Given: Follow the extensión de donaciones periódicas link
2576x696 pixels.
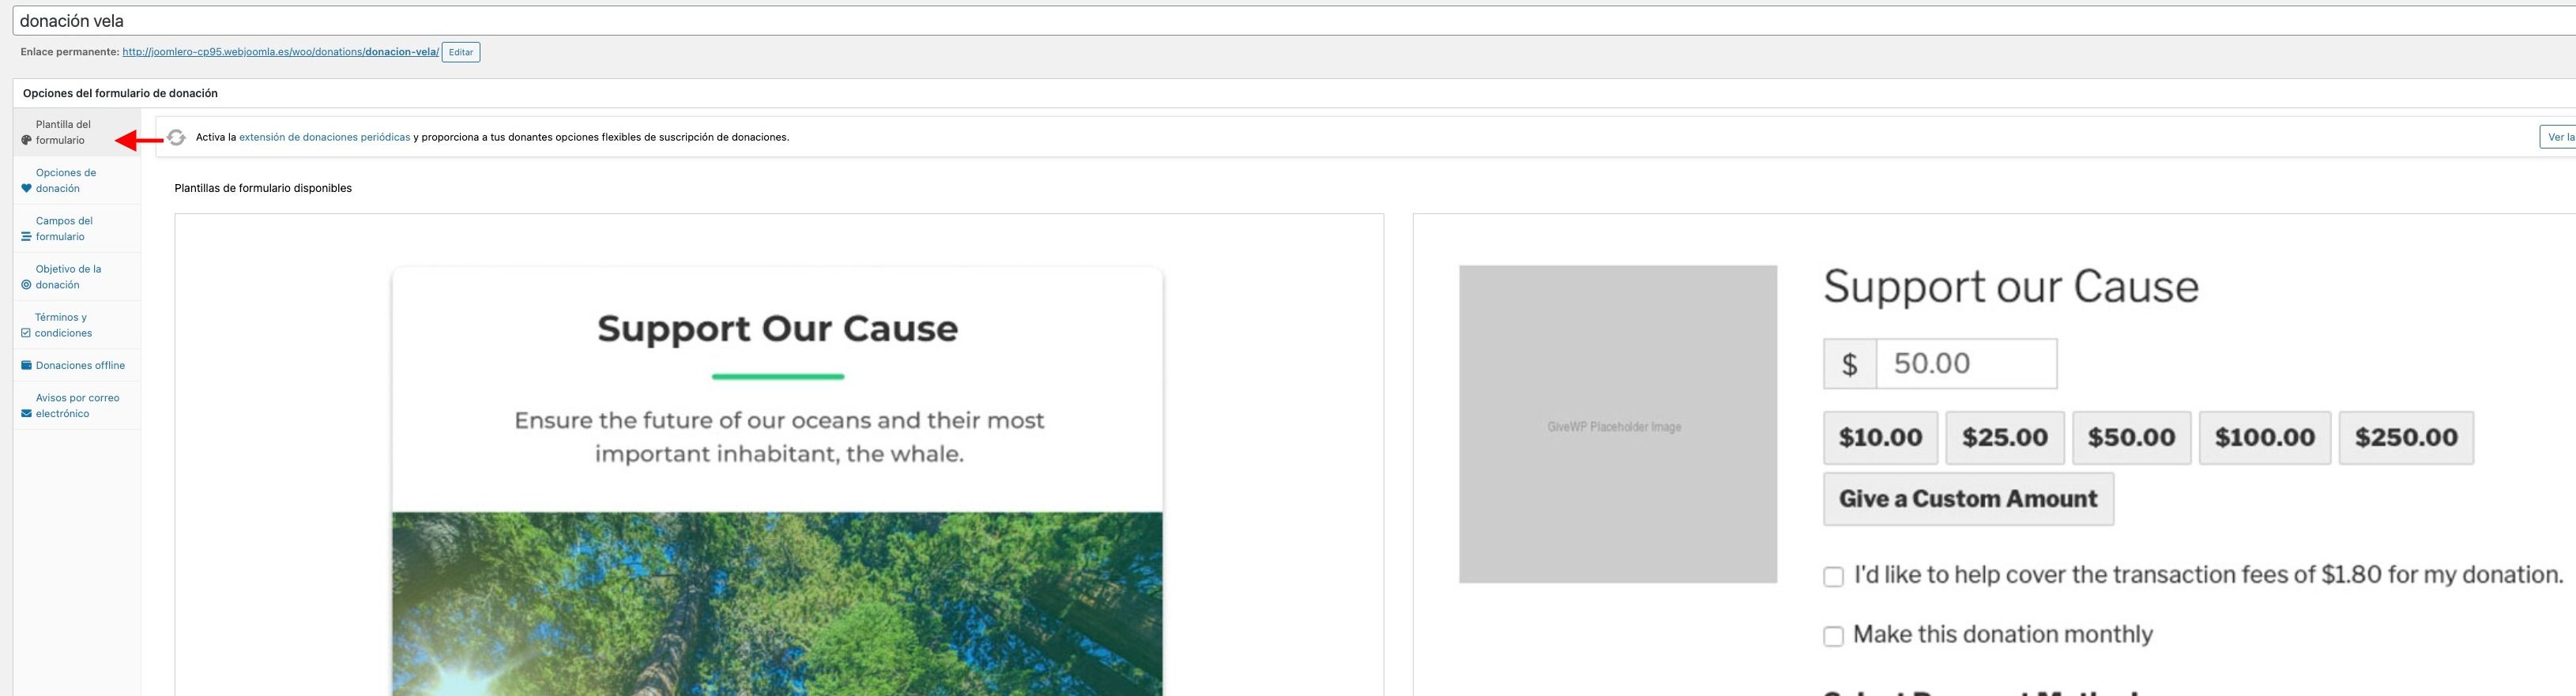Looking at the screenshot, I should click(325, 137).
